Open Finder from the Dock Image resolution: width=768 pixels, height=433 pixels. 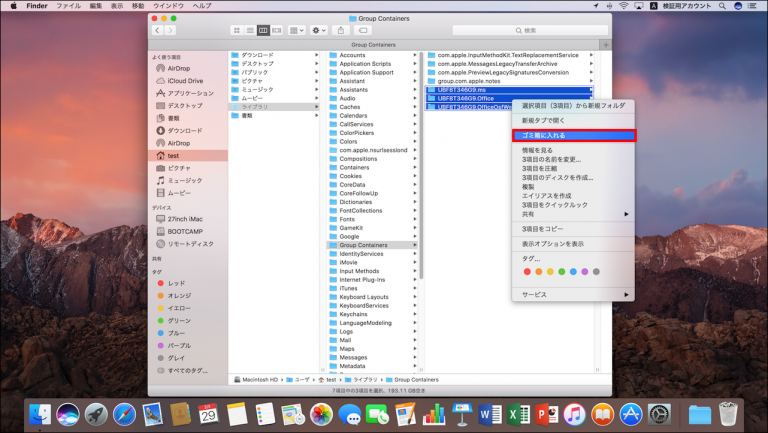(40, 414)
